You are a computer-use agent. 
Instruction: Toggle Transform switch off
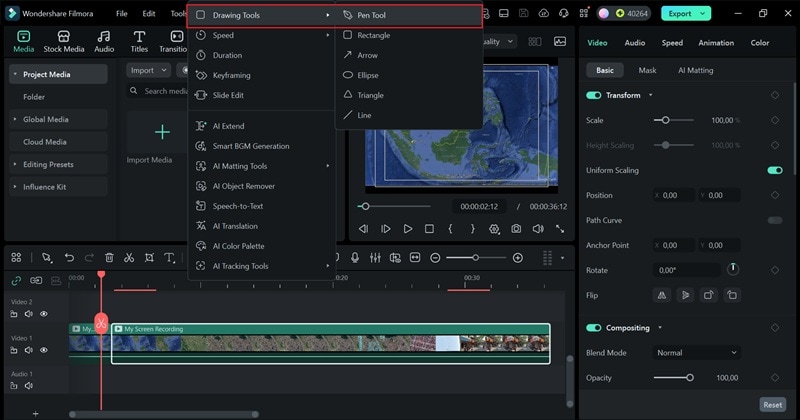[x=593, y=95]
